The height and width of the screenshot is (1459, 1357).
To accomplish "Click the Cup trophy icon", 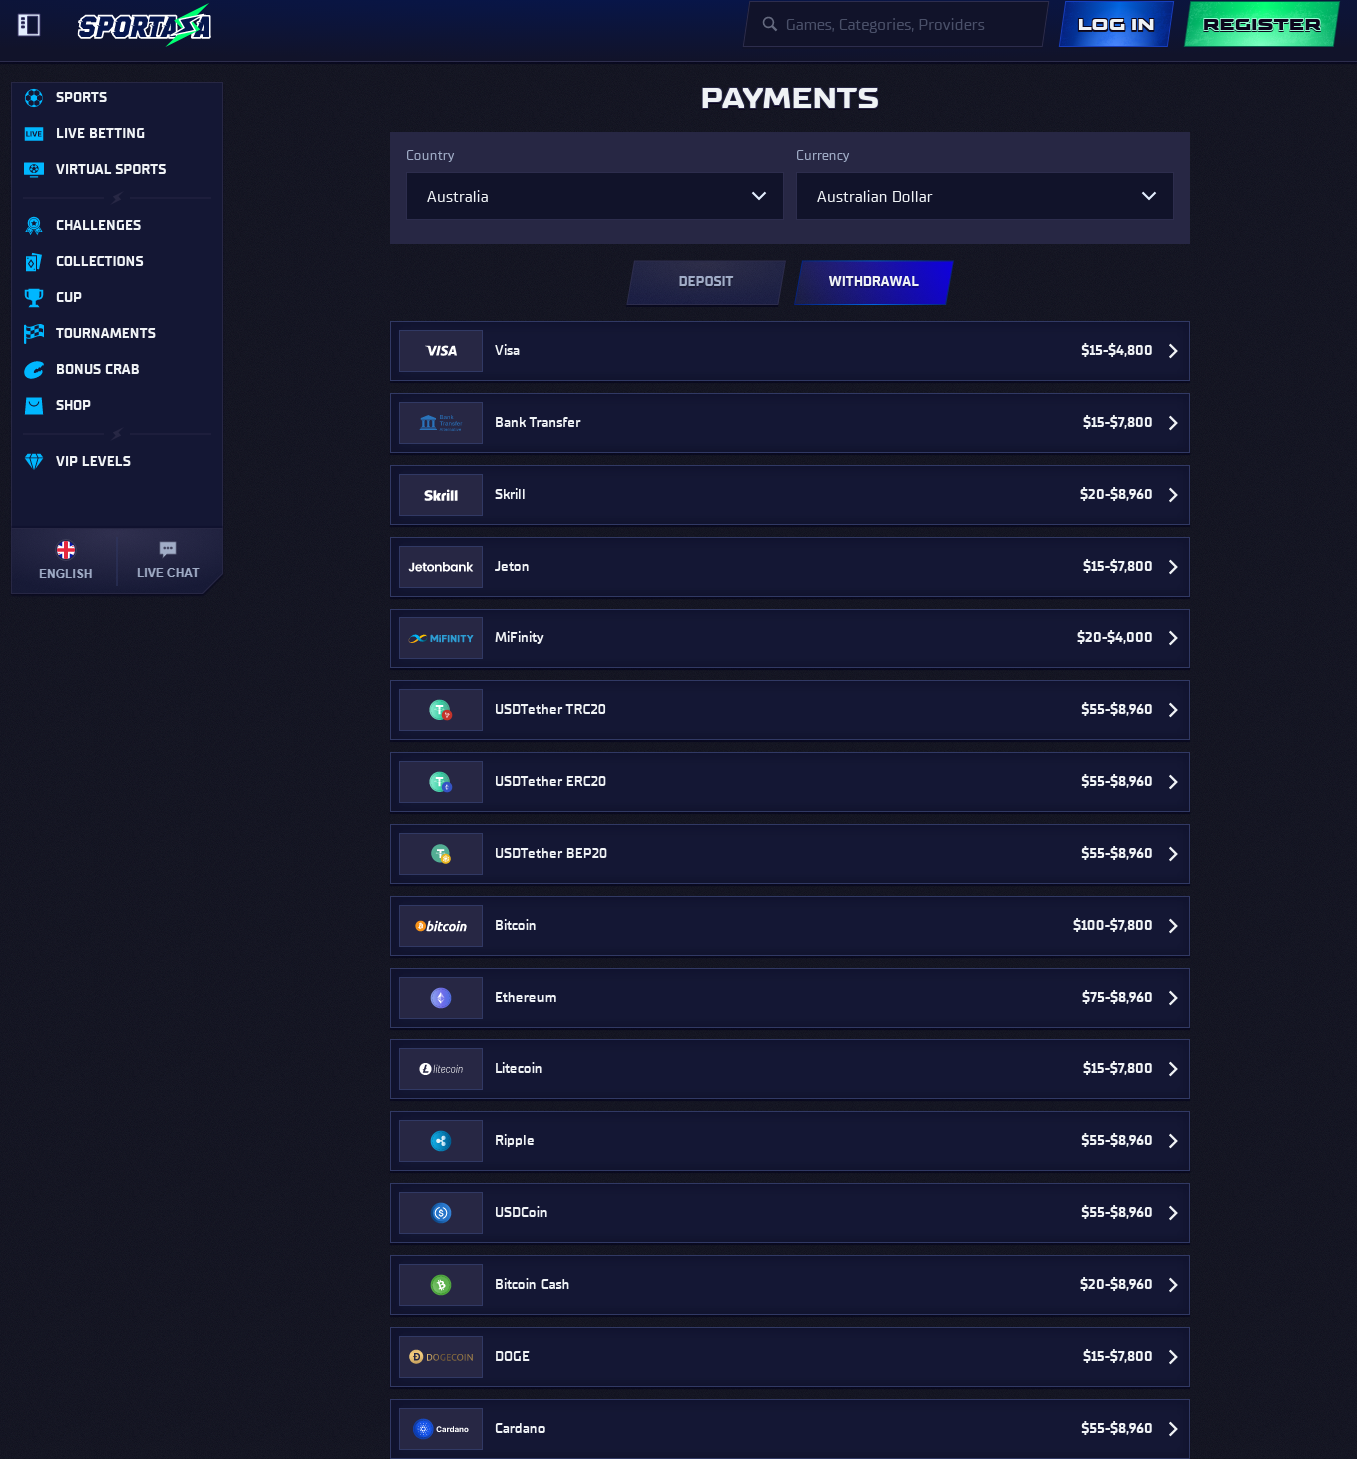I will pyautogui.click(x=34, y=298).
